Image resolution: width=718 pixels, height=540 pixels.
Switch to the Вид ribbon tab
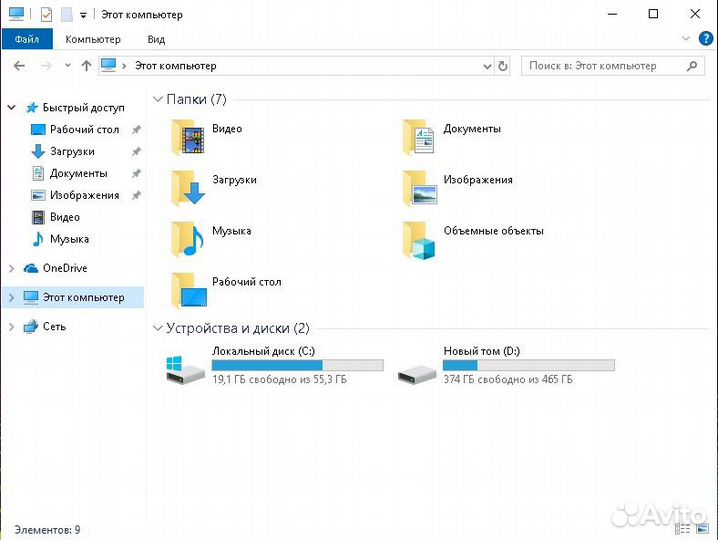point(156,39)
